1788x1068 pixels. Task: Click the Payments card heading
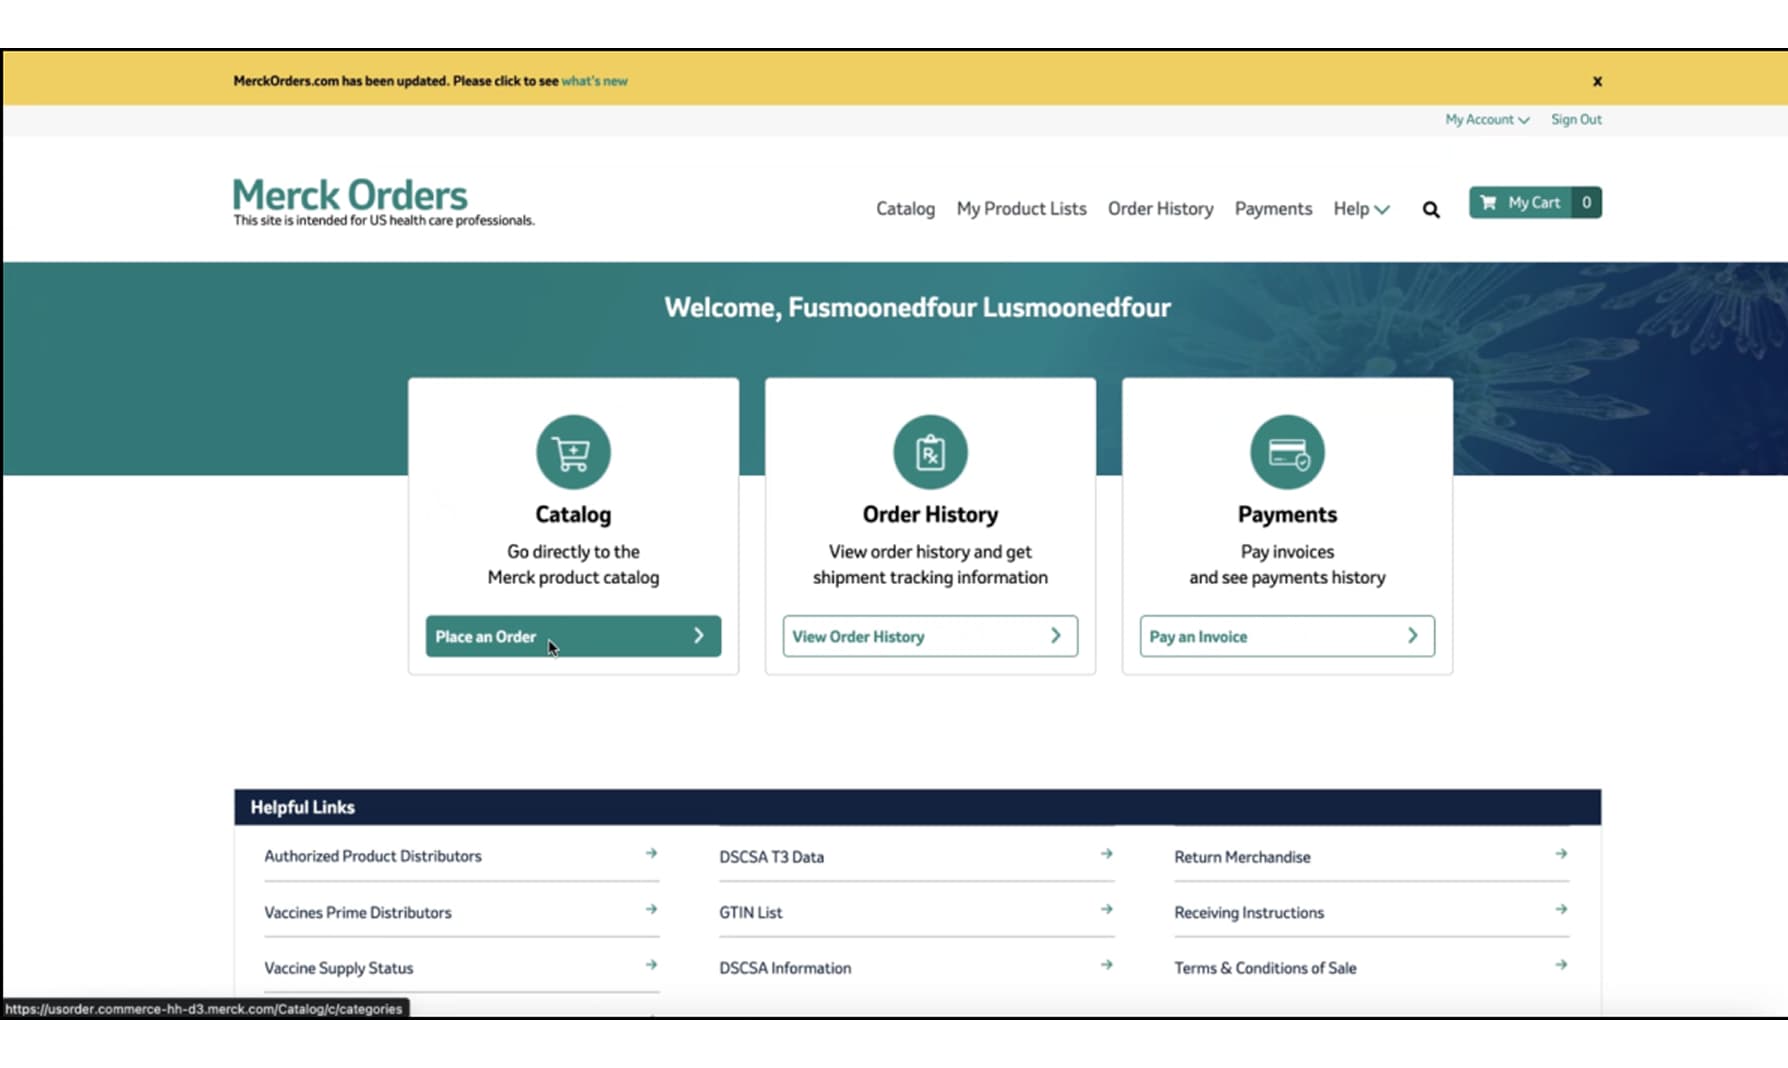[x=1287, y=514]
